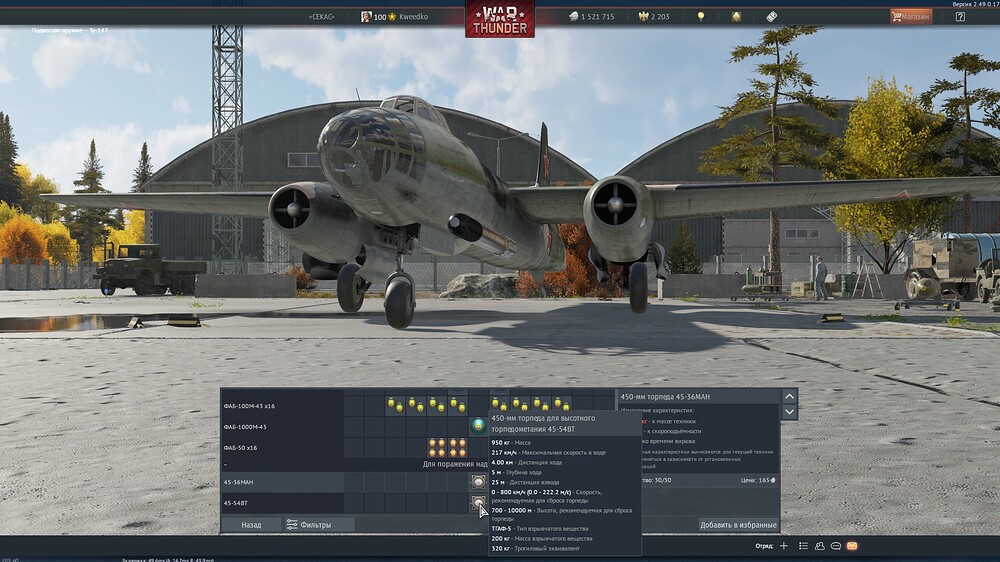Select the ФАБ-100М-43 x16 weapon row

282,406
